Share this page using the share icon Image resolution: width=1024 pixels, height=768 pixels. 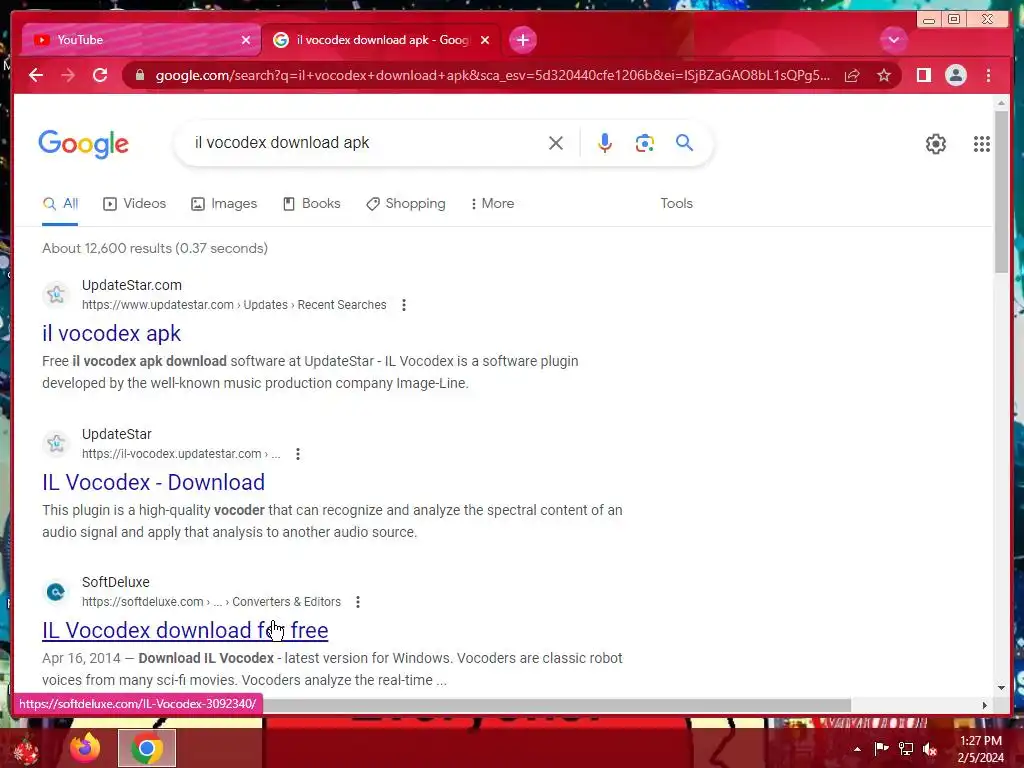pyautogui.click(x=852, y=76)
